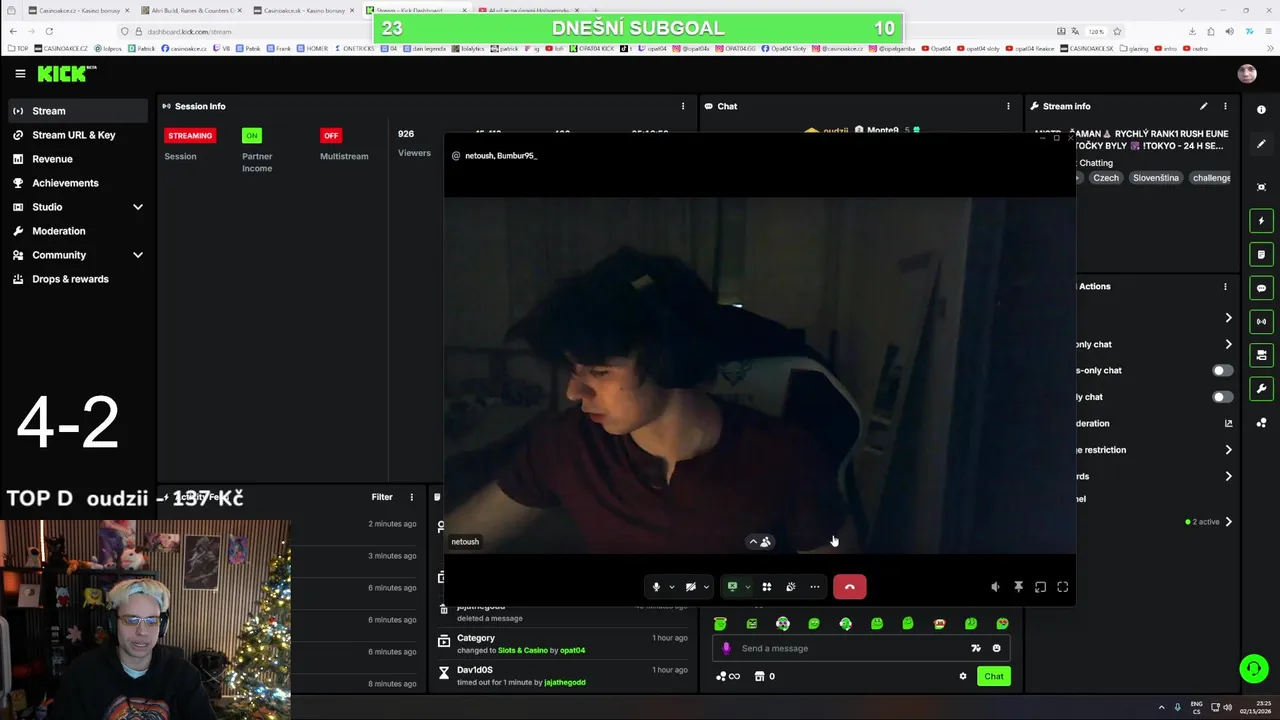Expand the Studio submenu chevron

coord(138,207)
